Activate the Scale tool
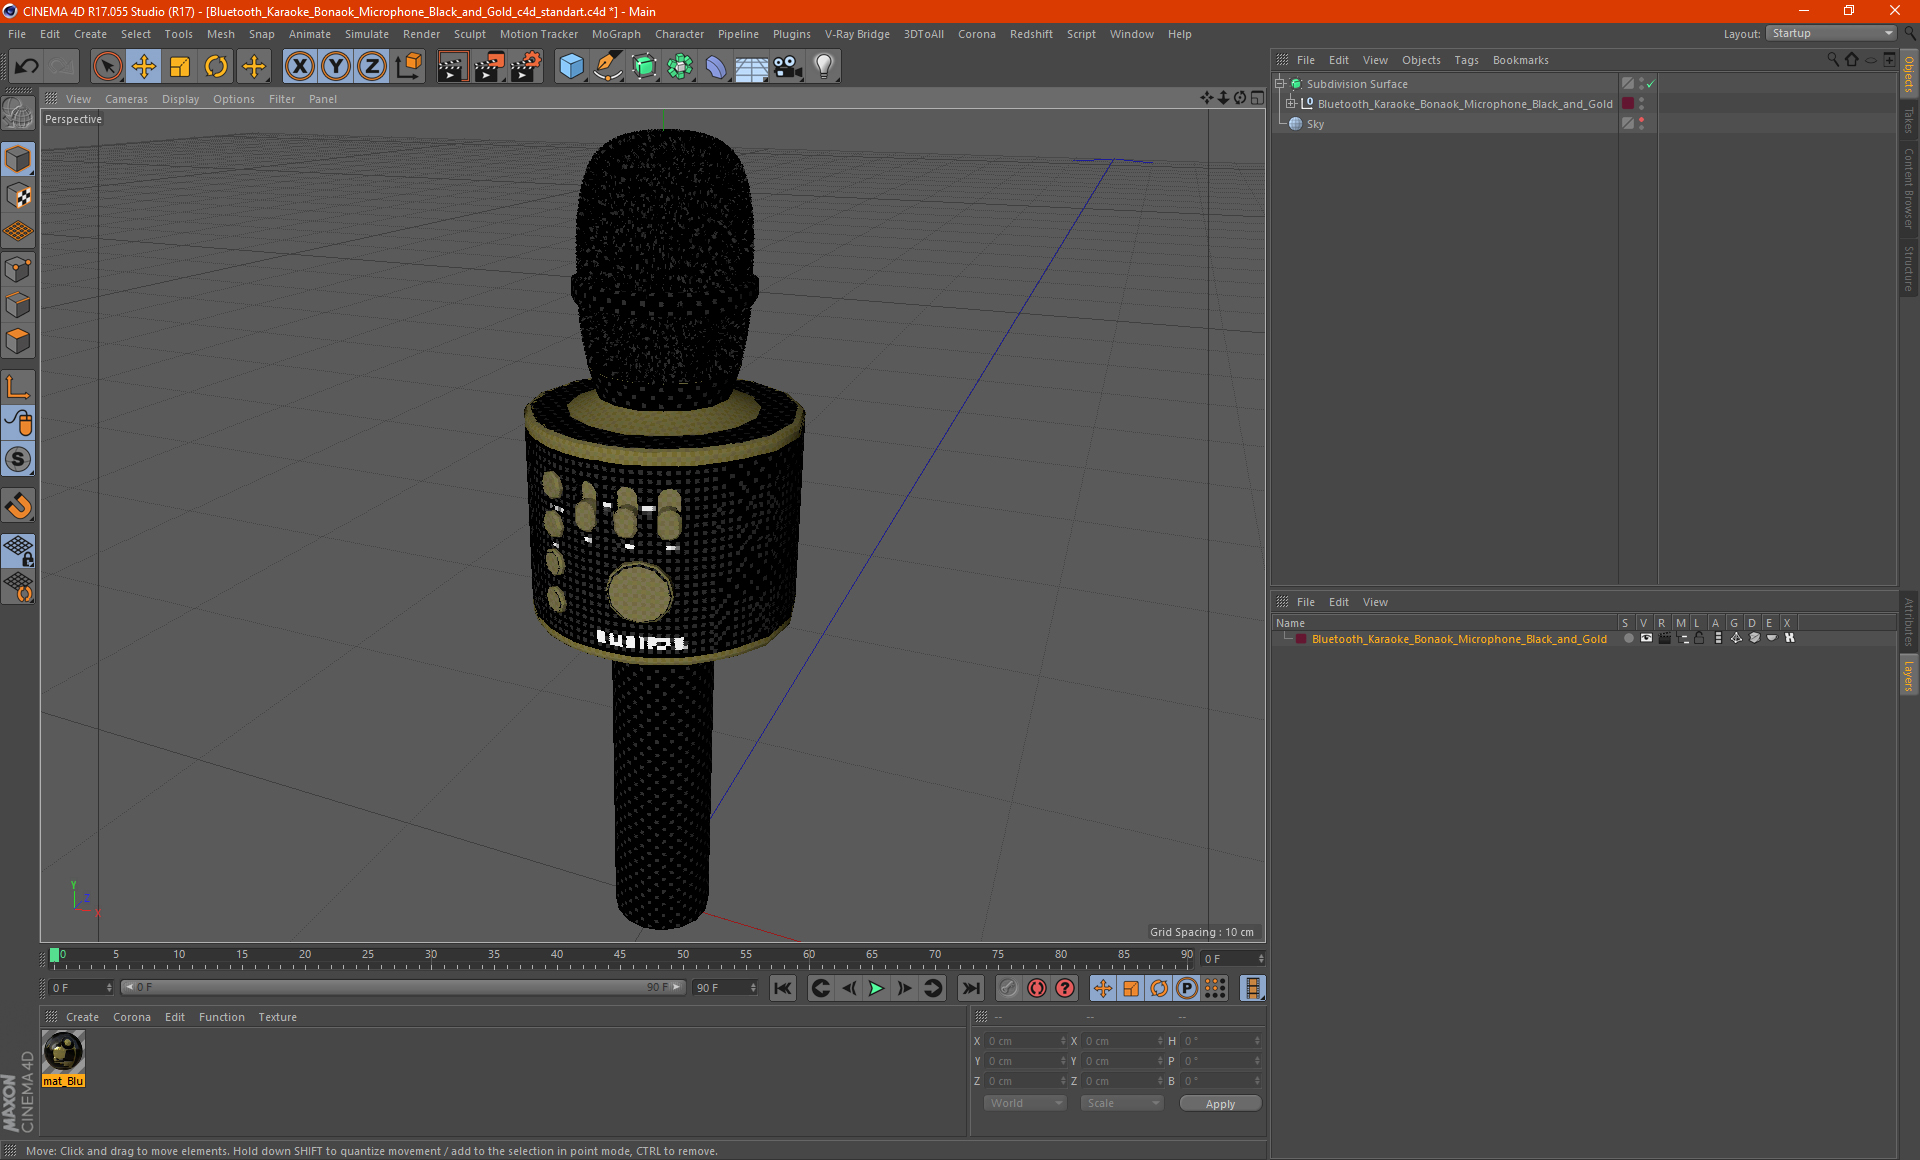1920x1160 pixels. coord(180,66)
